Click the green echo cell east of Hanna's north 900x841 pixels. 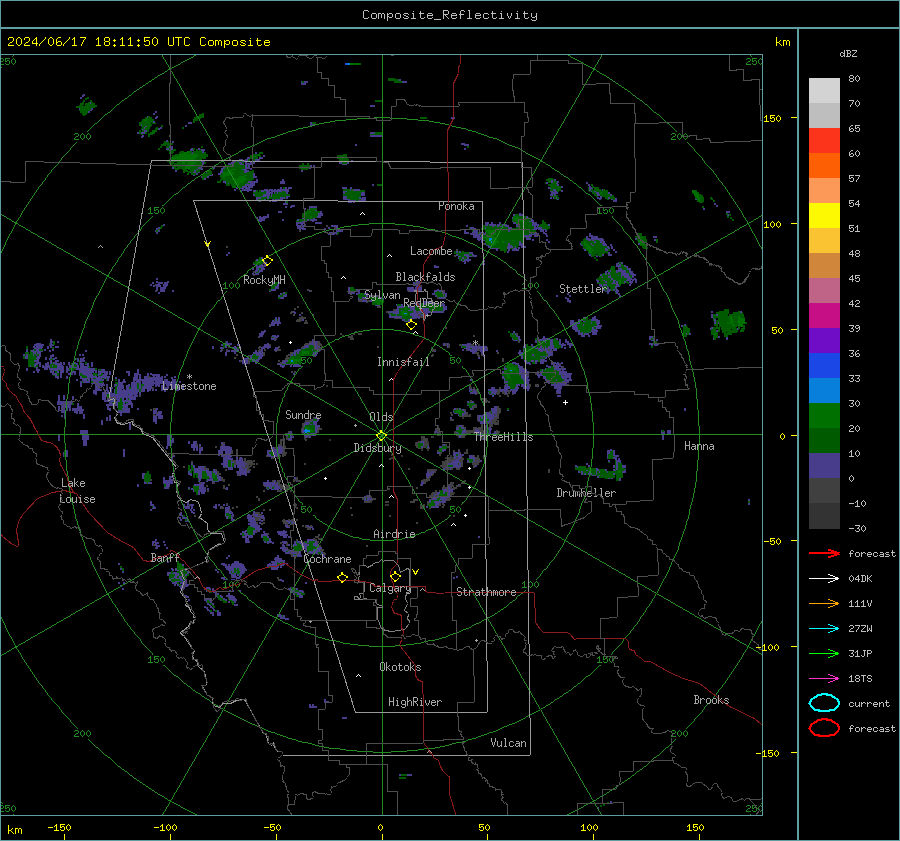(728, 323)
